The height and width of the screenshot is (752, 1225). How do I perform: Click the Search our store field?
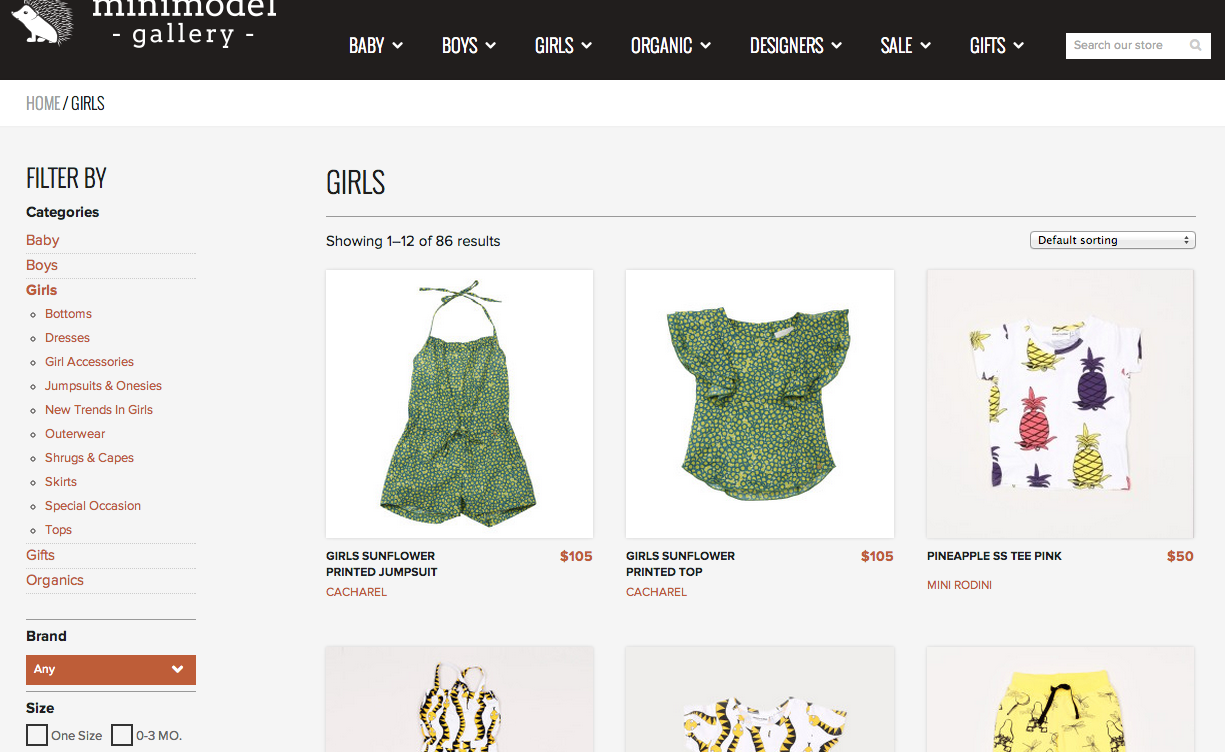coord(1127,45)
